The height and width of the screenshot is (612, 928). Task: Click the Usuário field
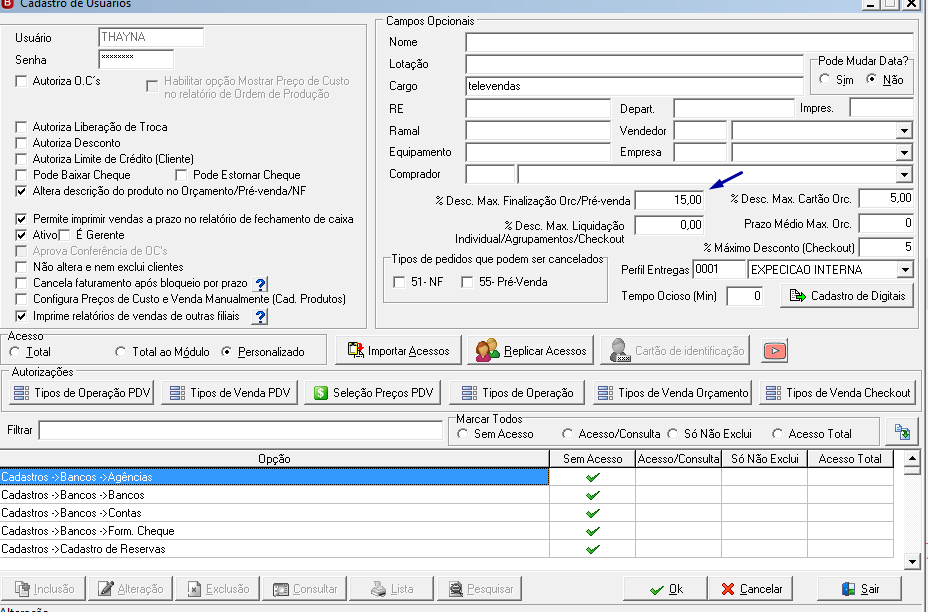(x=151, y=37)
